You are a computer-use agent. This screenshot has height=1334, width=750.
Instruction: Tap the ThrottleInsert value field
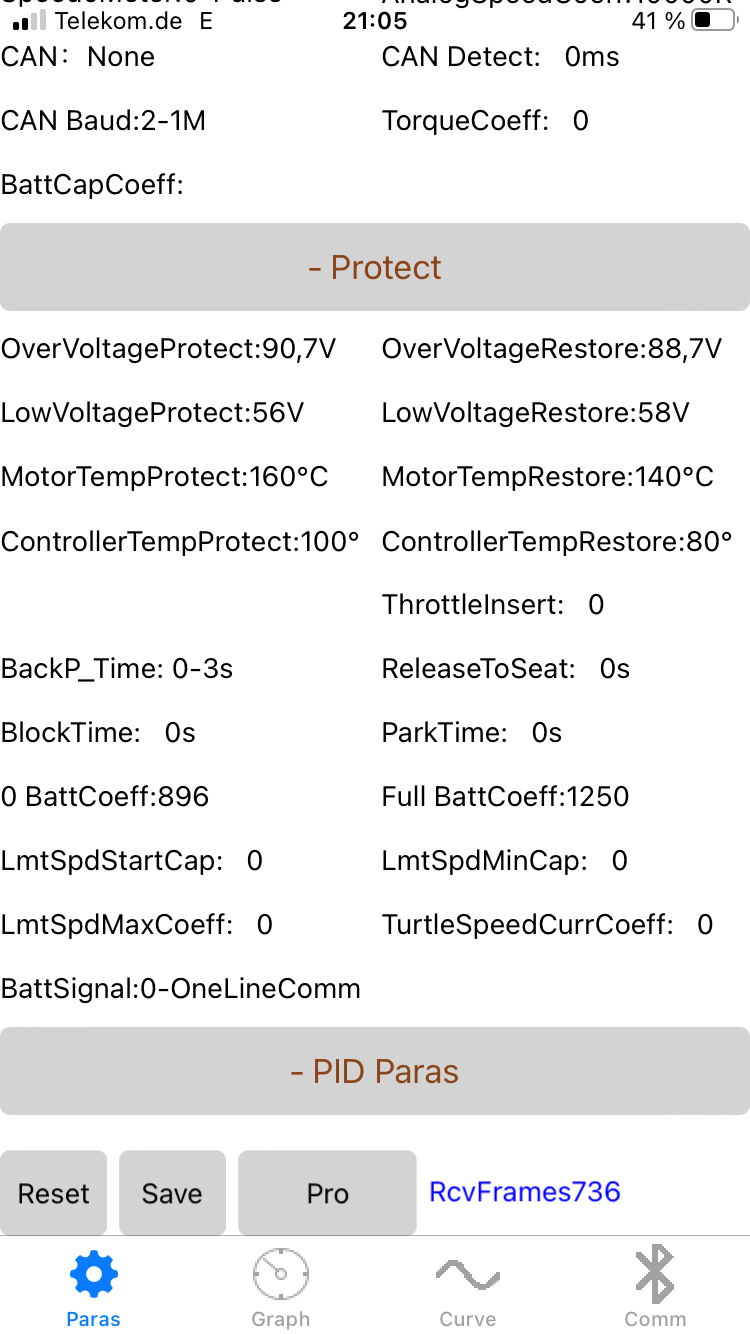pos(595,605)
